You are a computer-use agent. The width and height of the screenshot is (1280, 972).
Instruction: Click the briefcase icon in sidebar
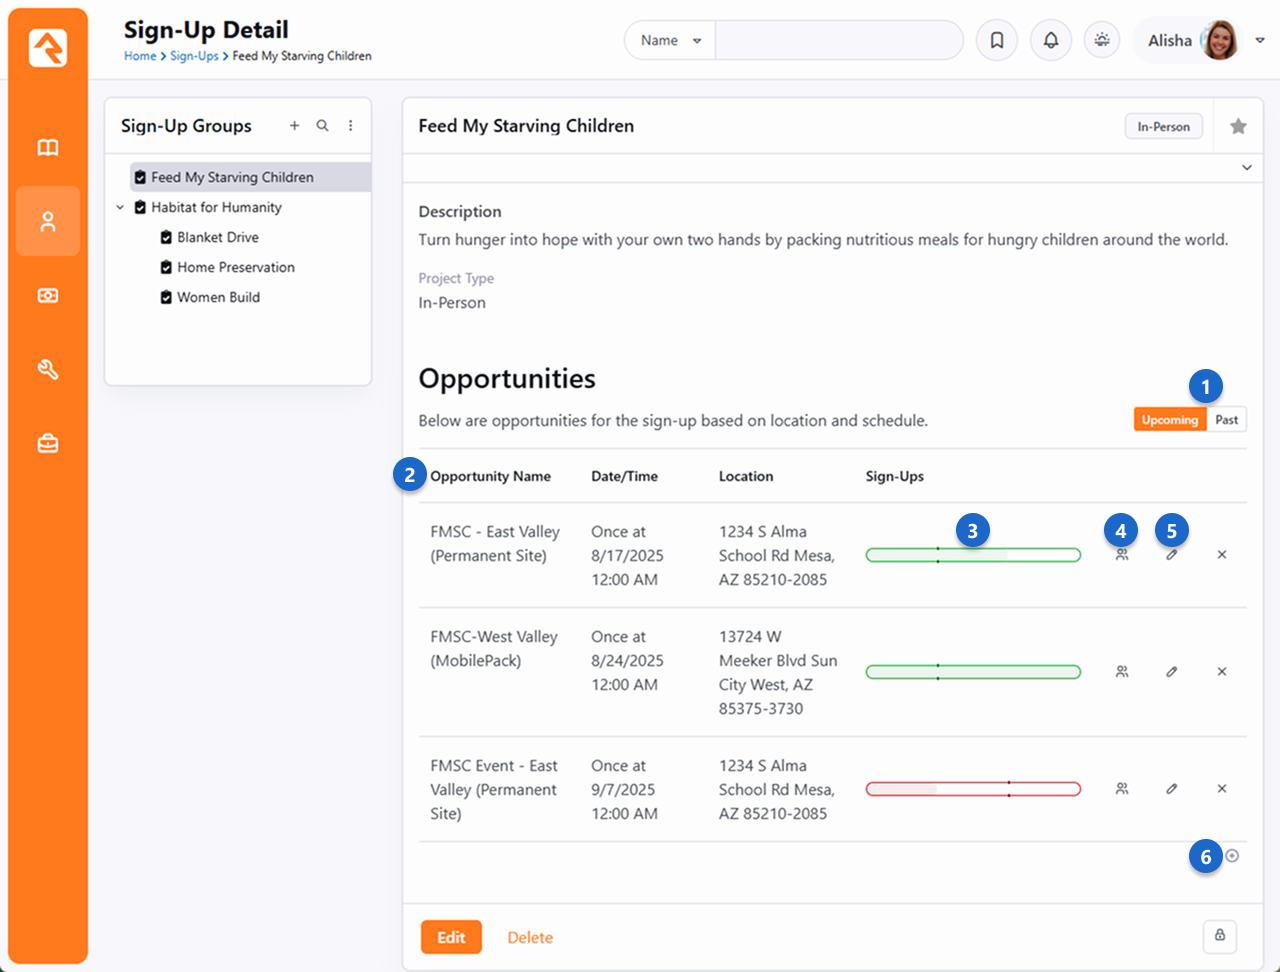[x=48, y=444]
